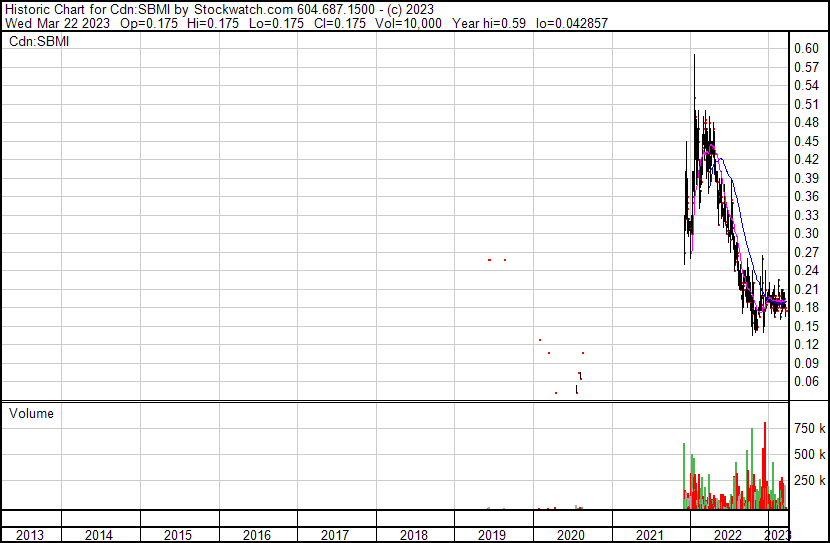Screen dimensions: 830x543
Task: Click the 2022 year label
Action: [727, 535]
